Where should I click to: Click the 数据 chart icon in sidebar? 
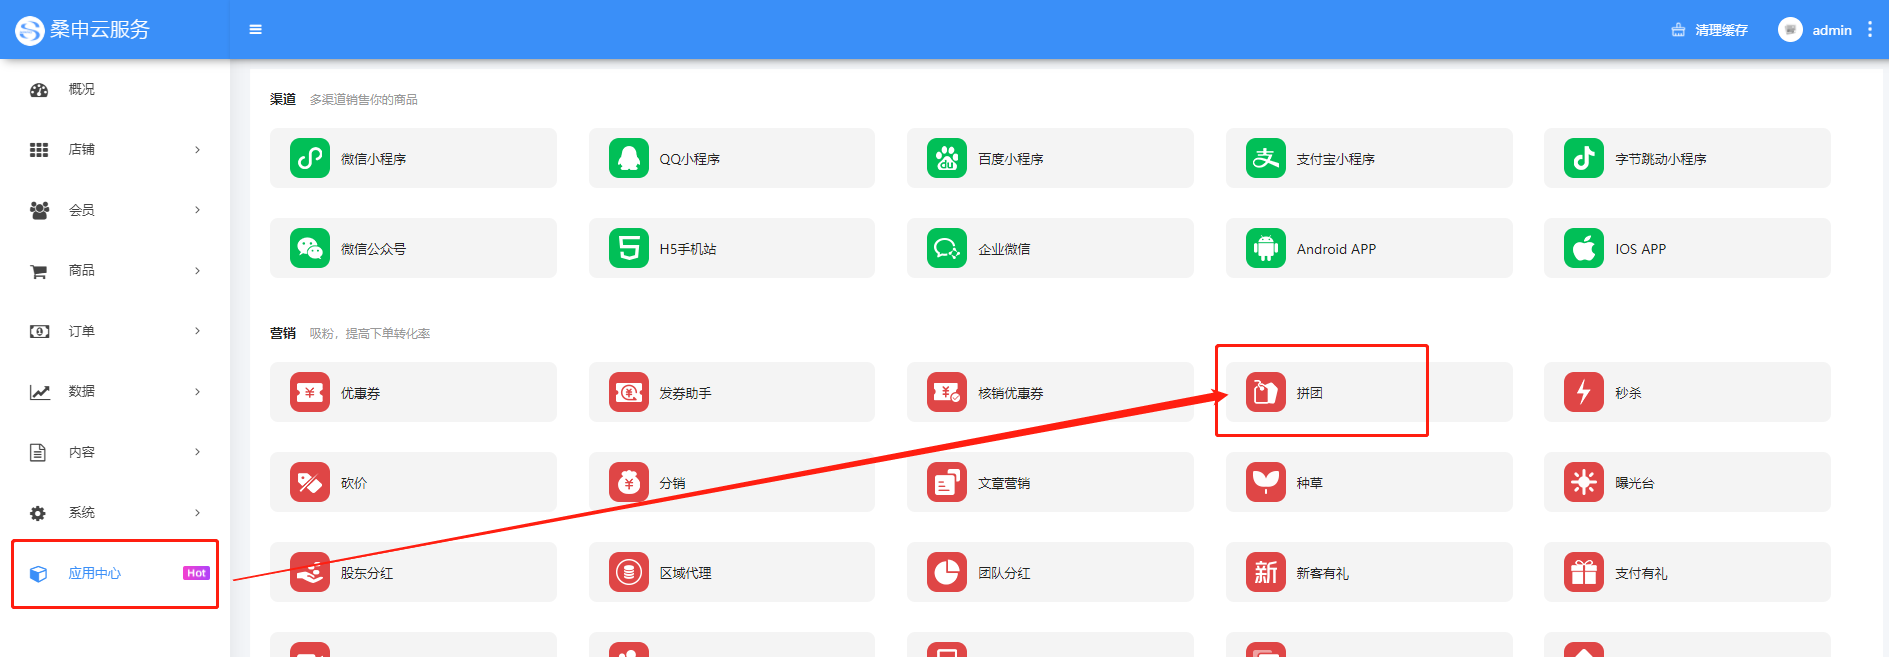(x=39, y=392)
